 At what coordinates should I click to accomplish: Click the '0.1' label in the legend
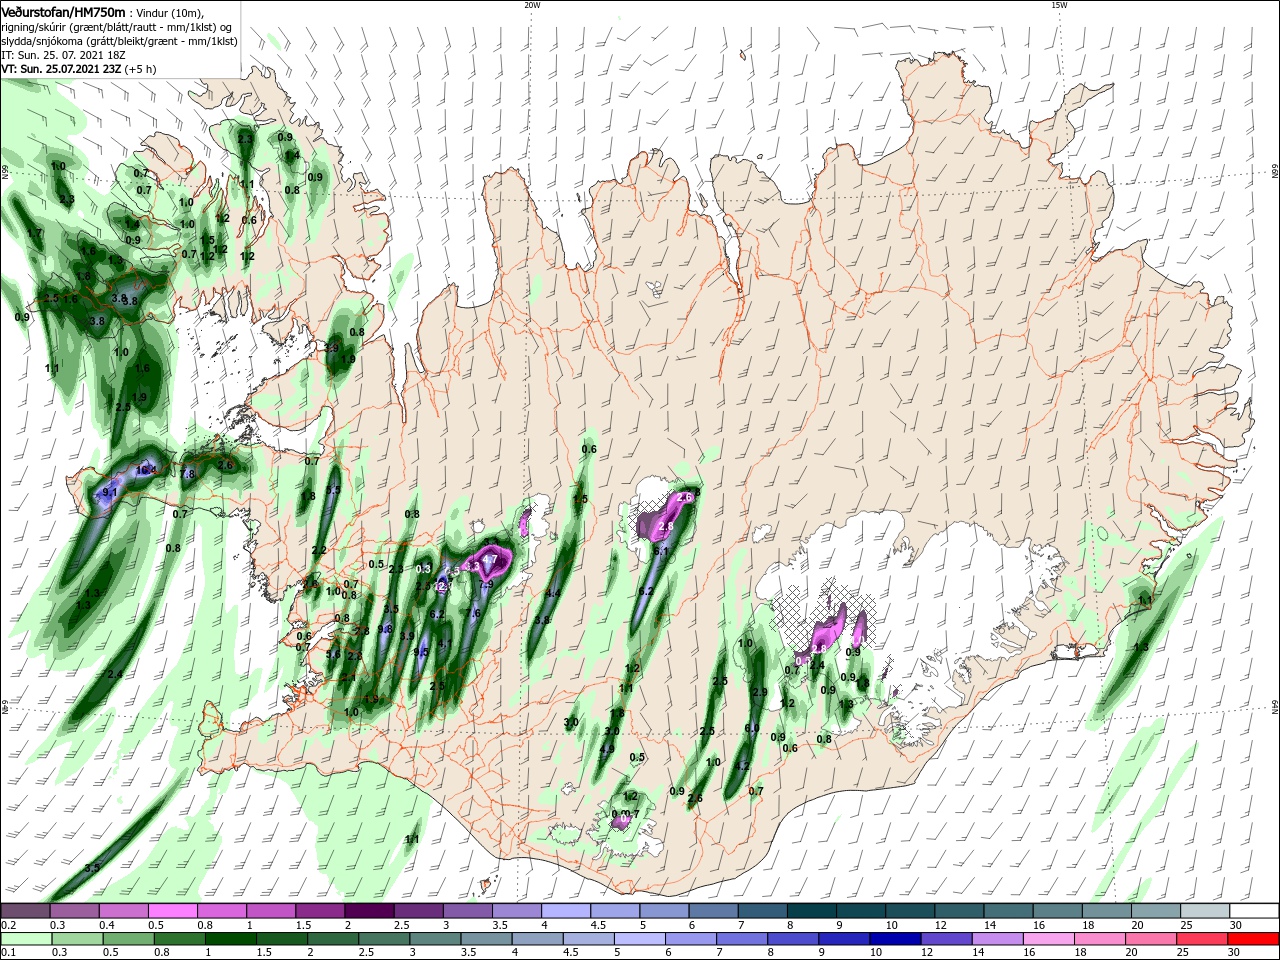click(8, 951)
